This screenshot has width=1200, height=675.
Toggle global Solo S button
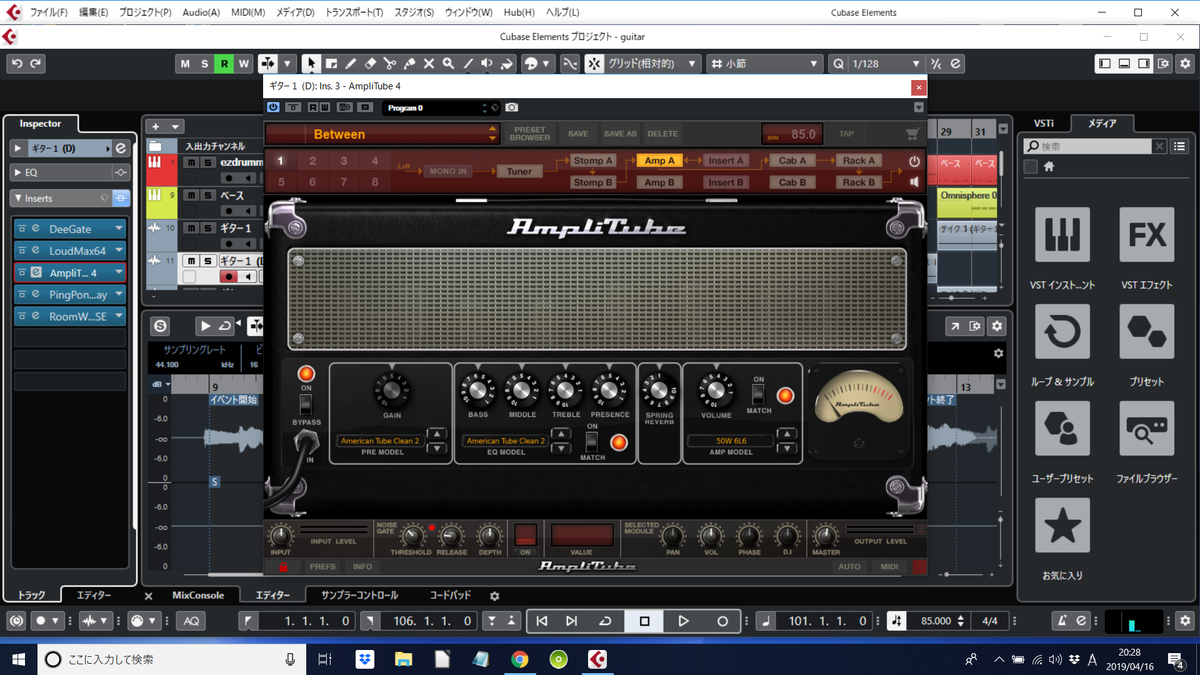tap(205, 63)
